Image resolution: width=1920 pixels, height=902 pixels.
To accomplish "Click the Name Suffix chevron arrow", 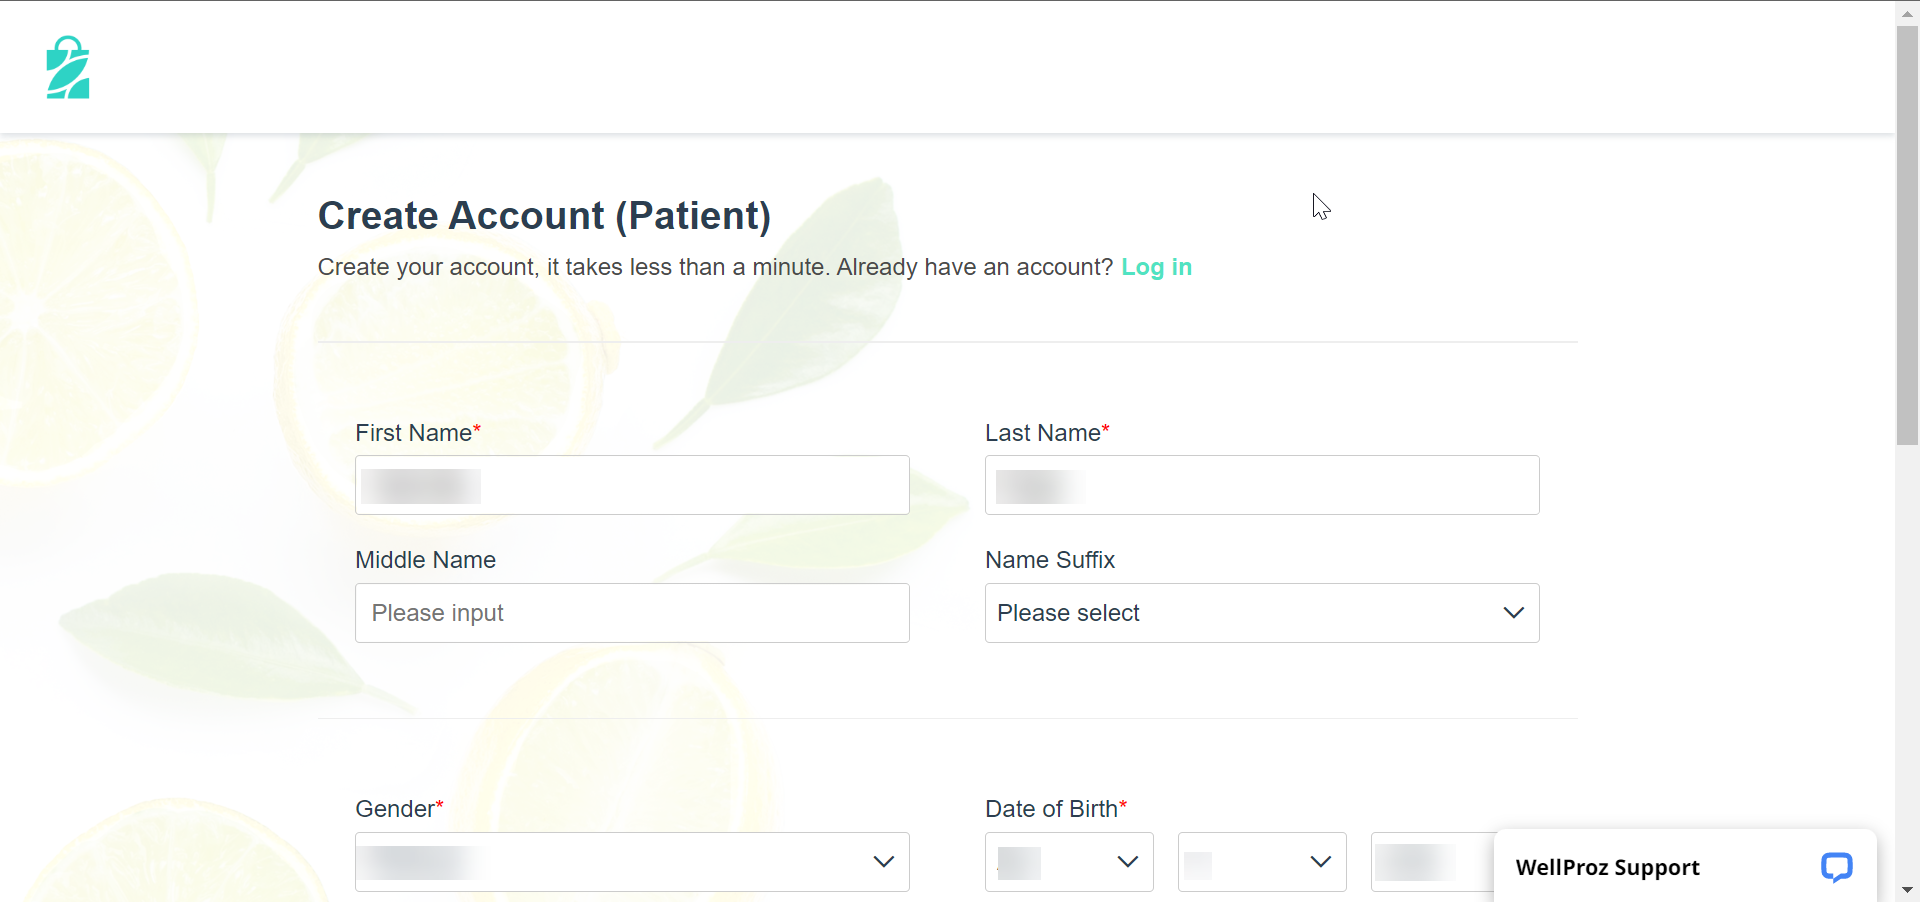I will [x=1513, y=613].
